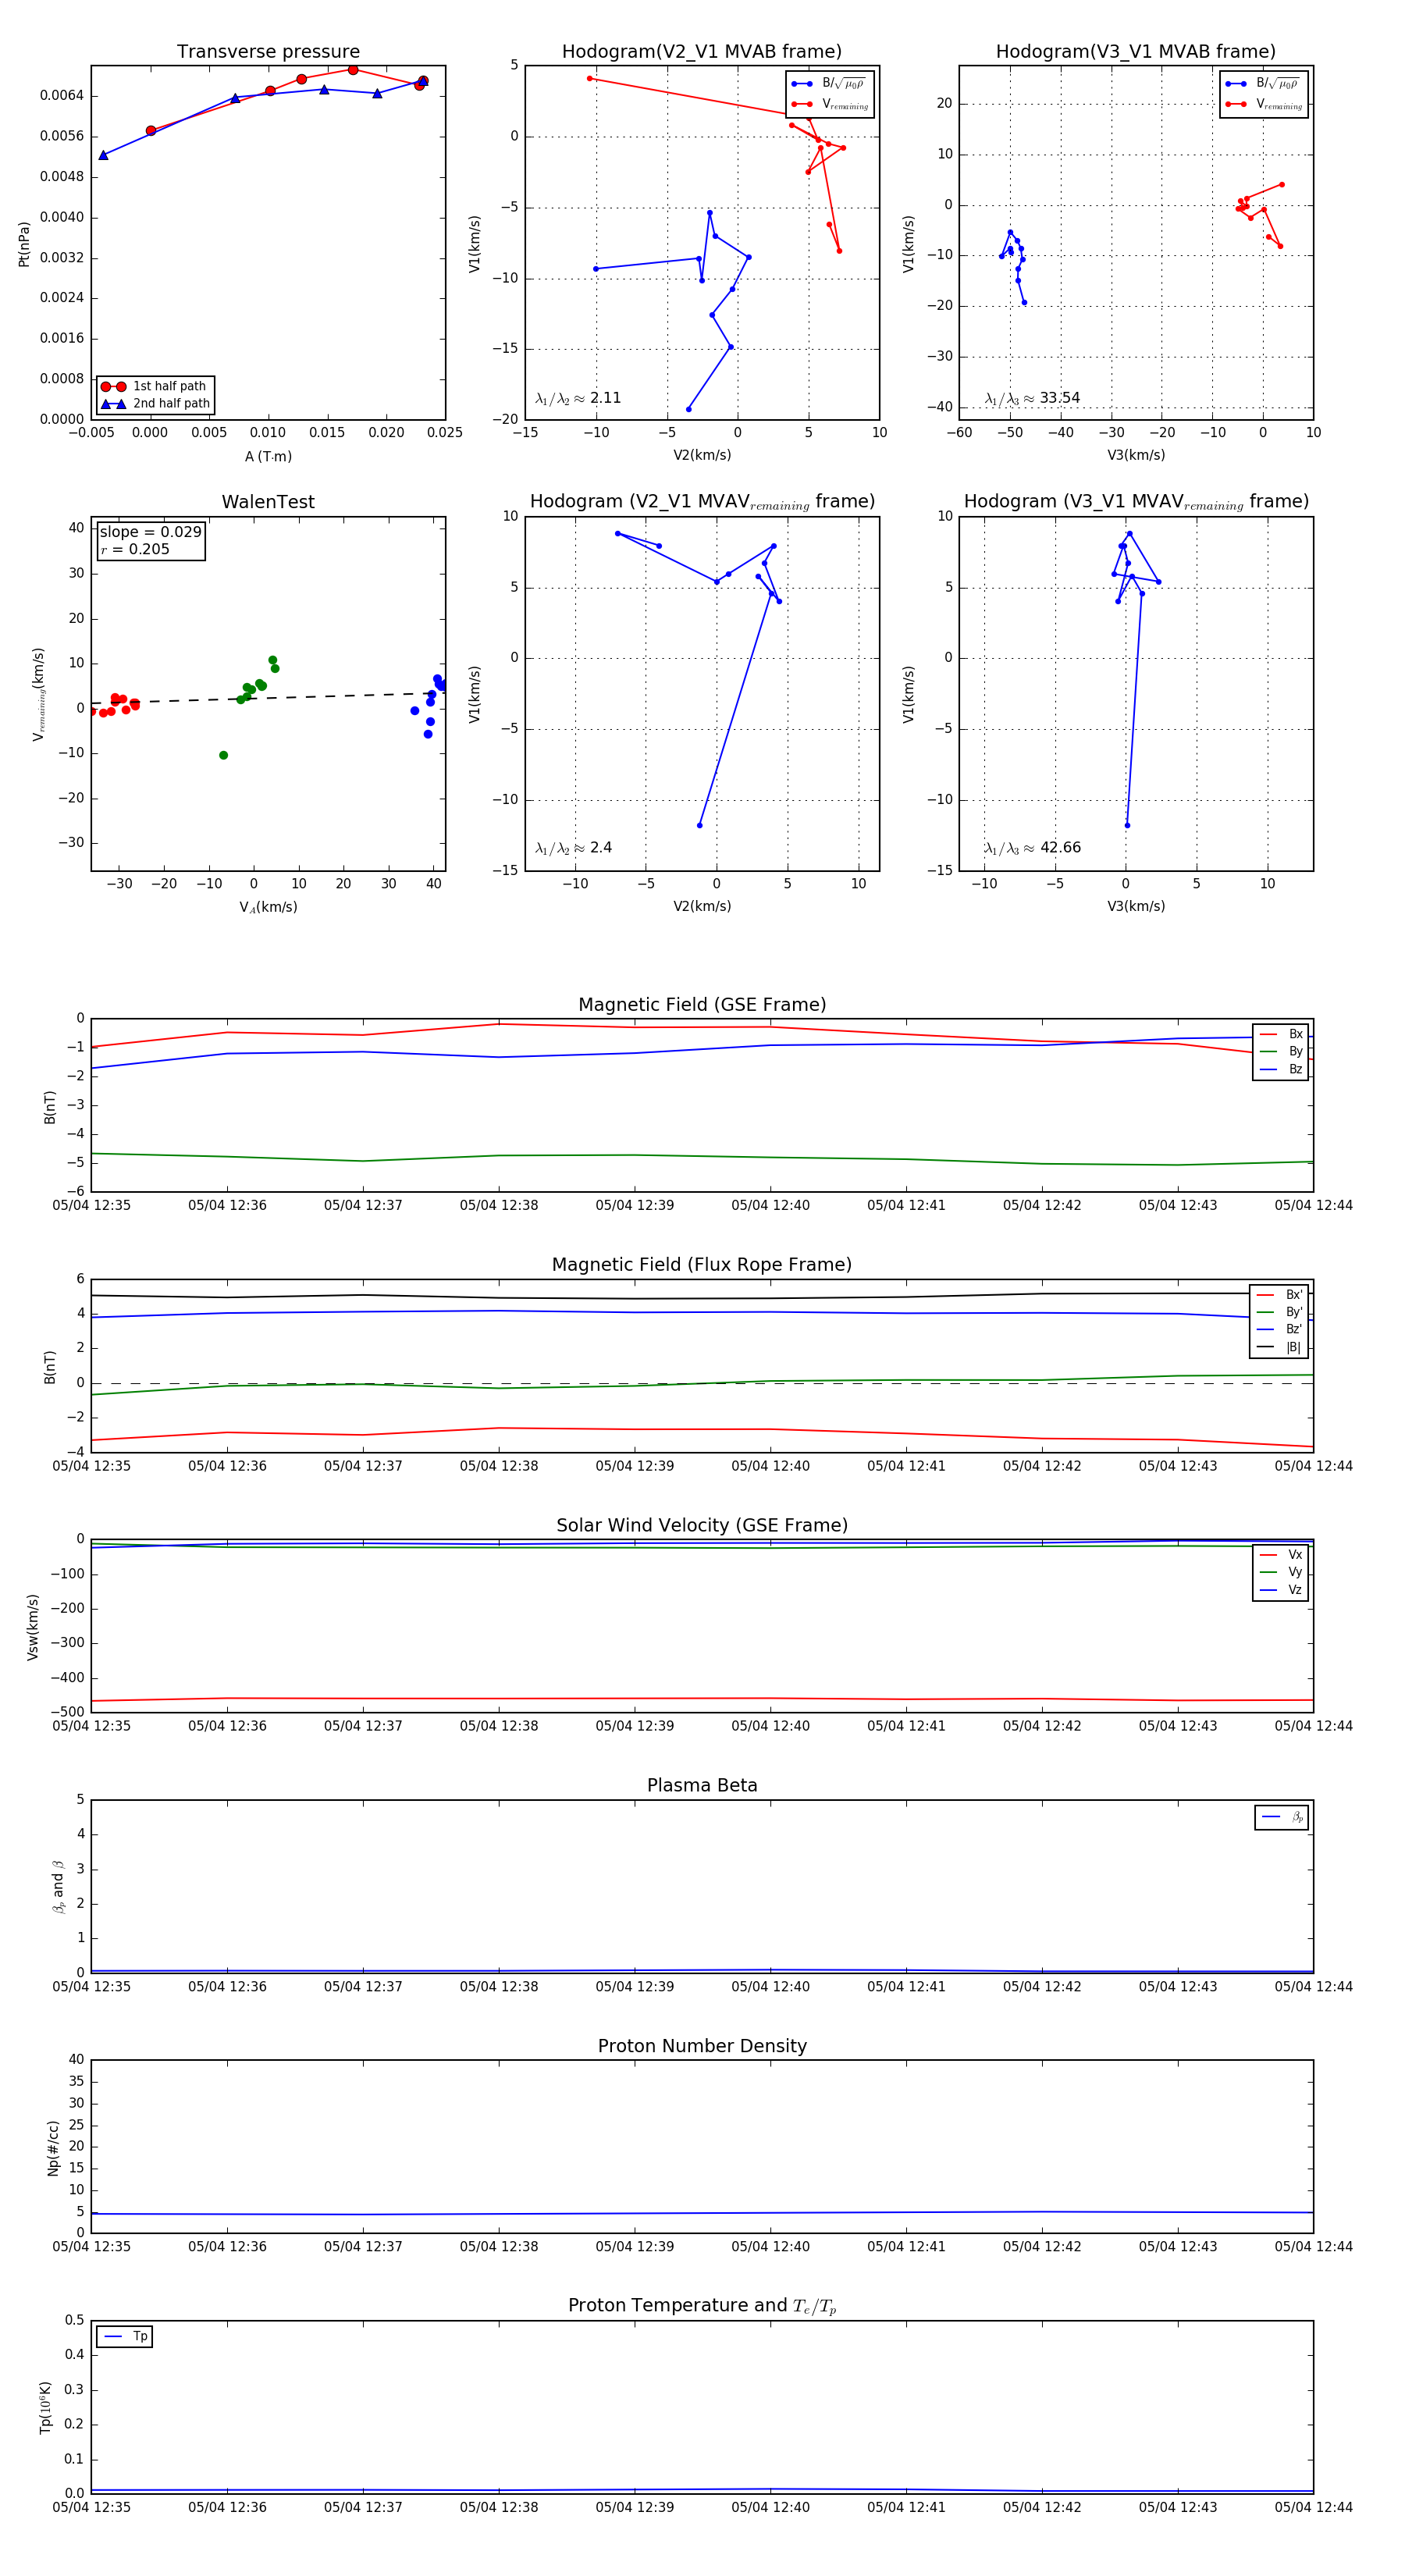Click the Bx' legend entry in the Flux Rope plot
The height and width of the screenshot is (2576, 1405).
tap(1279, 1294)
